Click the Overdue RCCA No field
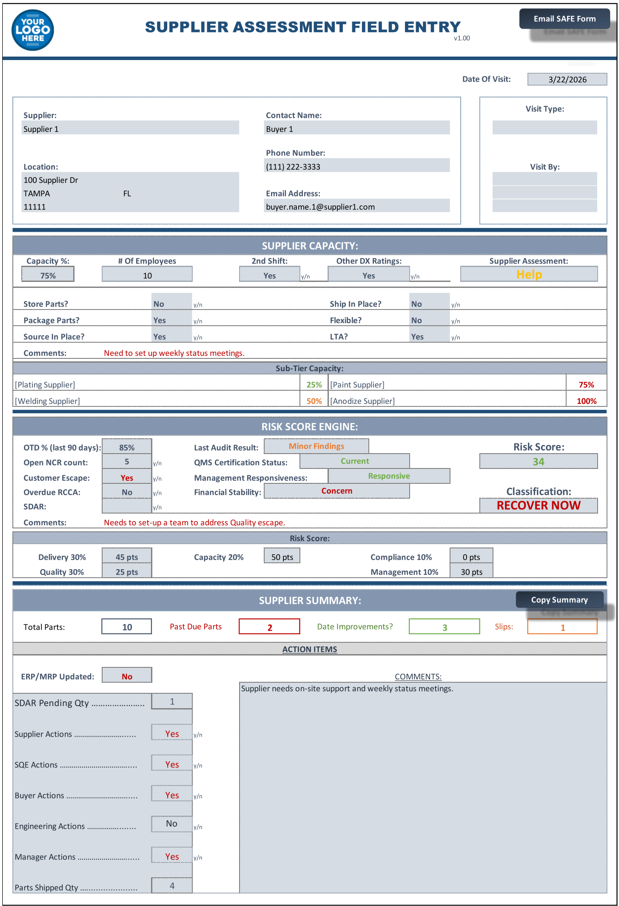This screenshot has height=906, width=619. 127,492
